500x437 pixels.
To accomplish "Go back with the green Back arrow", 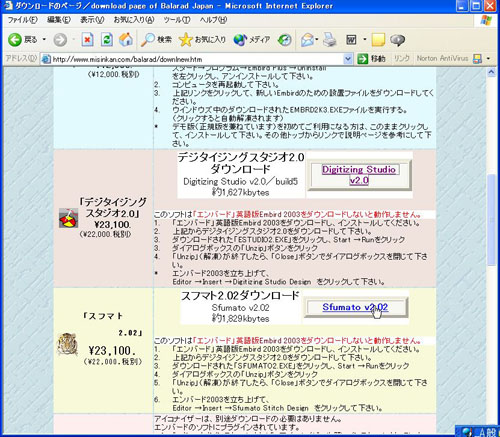I will pos(22,40).
